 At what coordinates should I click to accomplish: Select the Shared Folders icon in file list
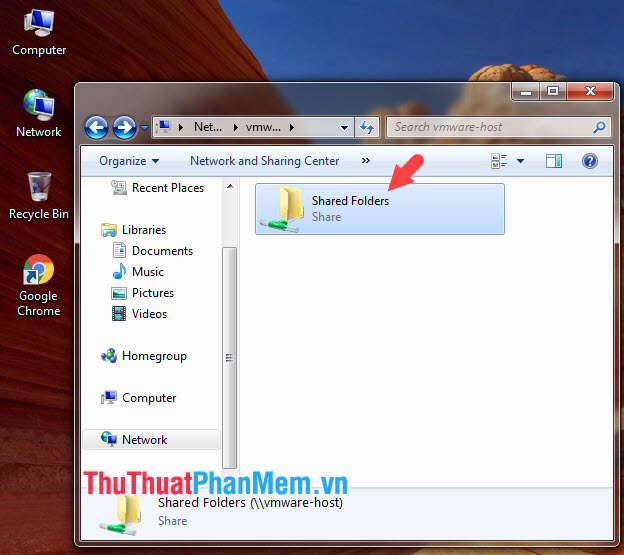tap(282, 208)
